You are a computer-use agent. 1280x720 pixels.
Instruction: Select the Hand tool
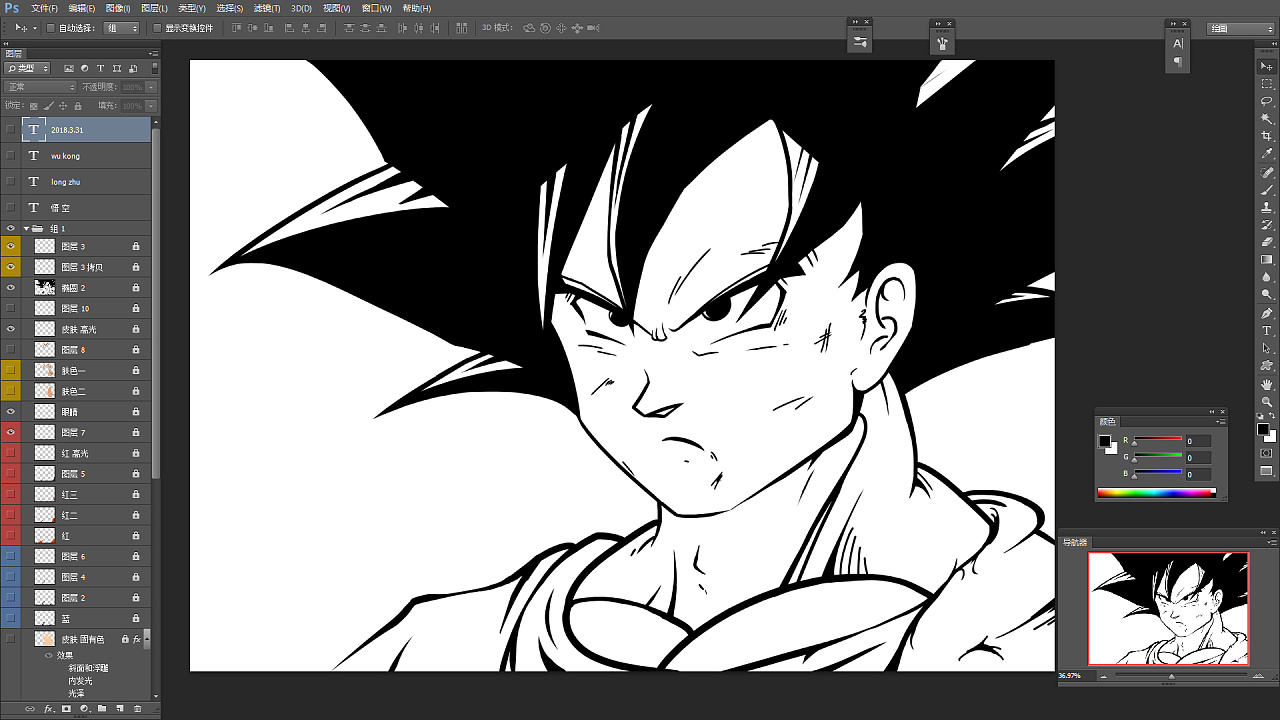click(x=1267, y=385)
